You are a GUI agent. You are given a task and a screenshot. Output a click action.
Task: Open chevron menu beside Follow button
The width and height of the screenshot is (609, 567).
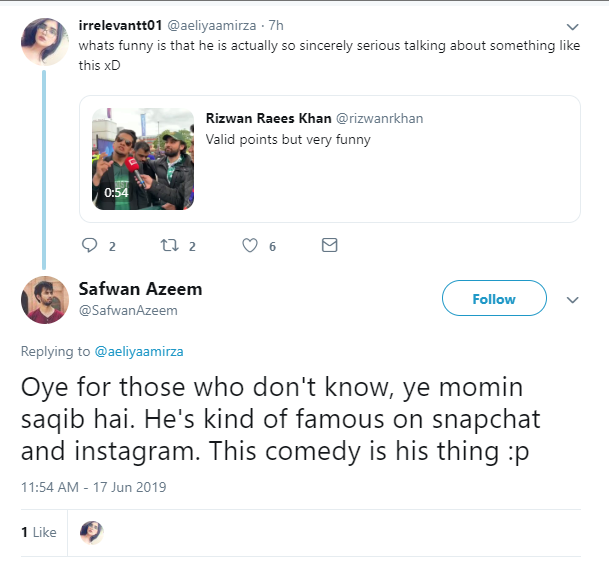coord(573,299)
